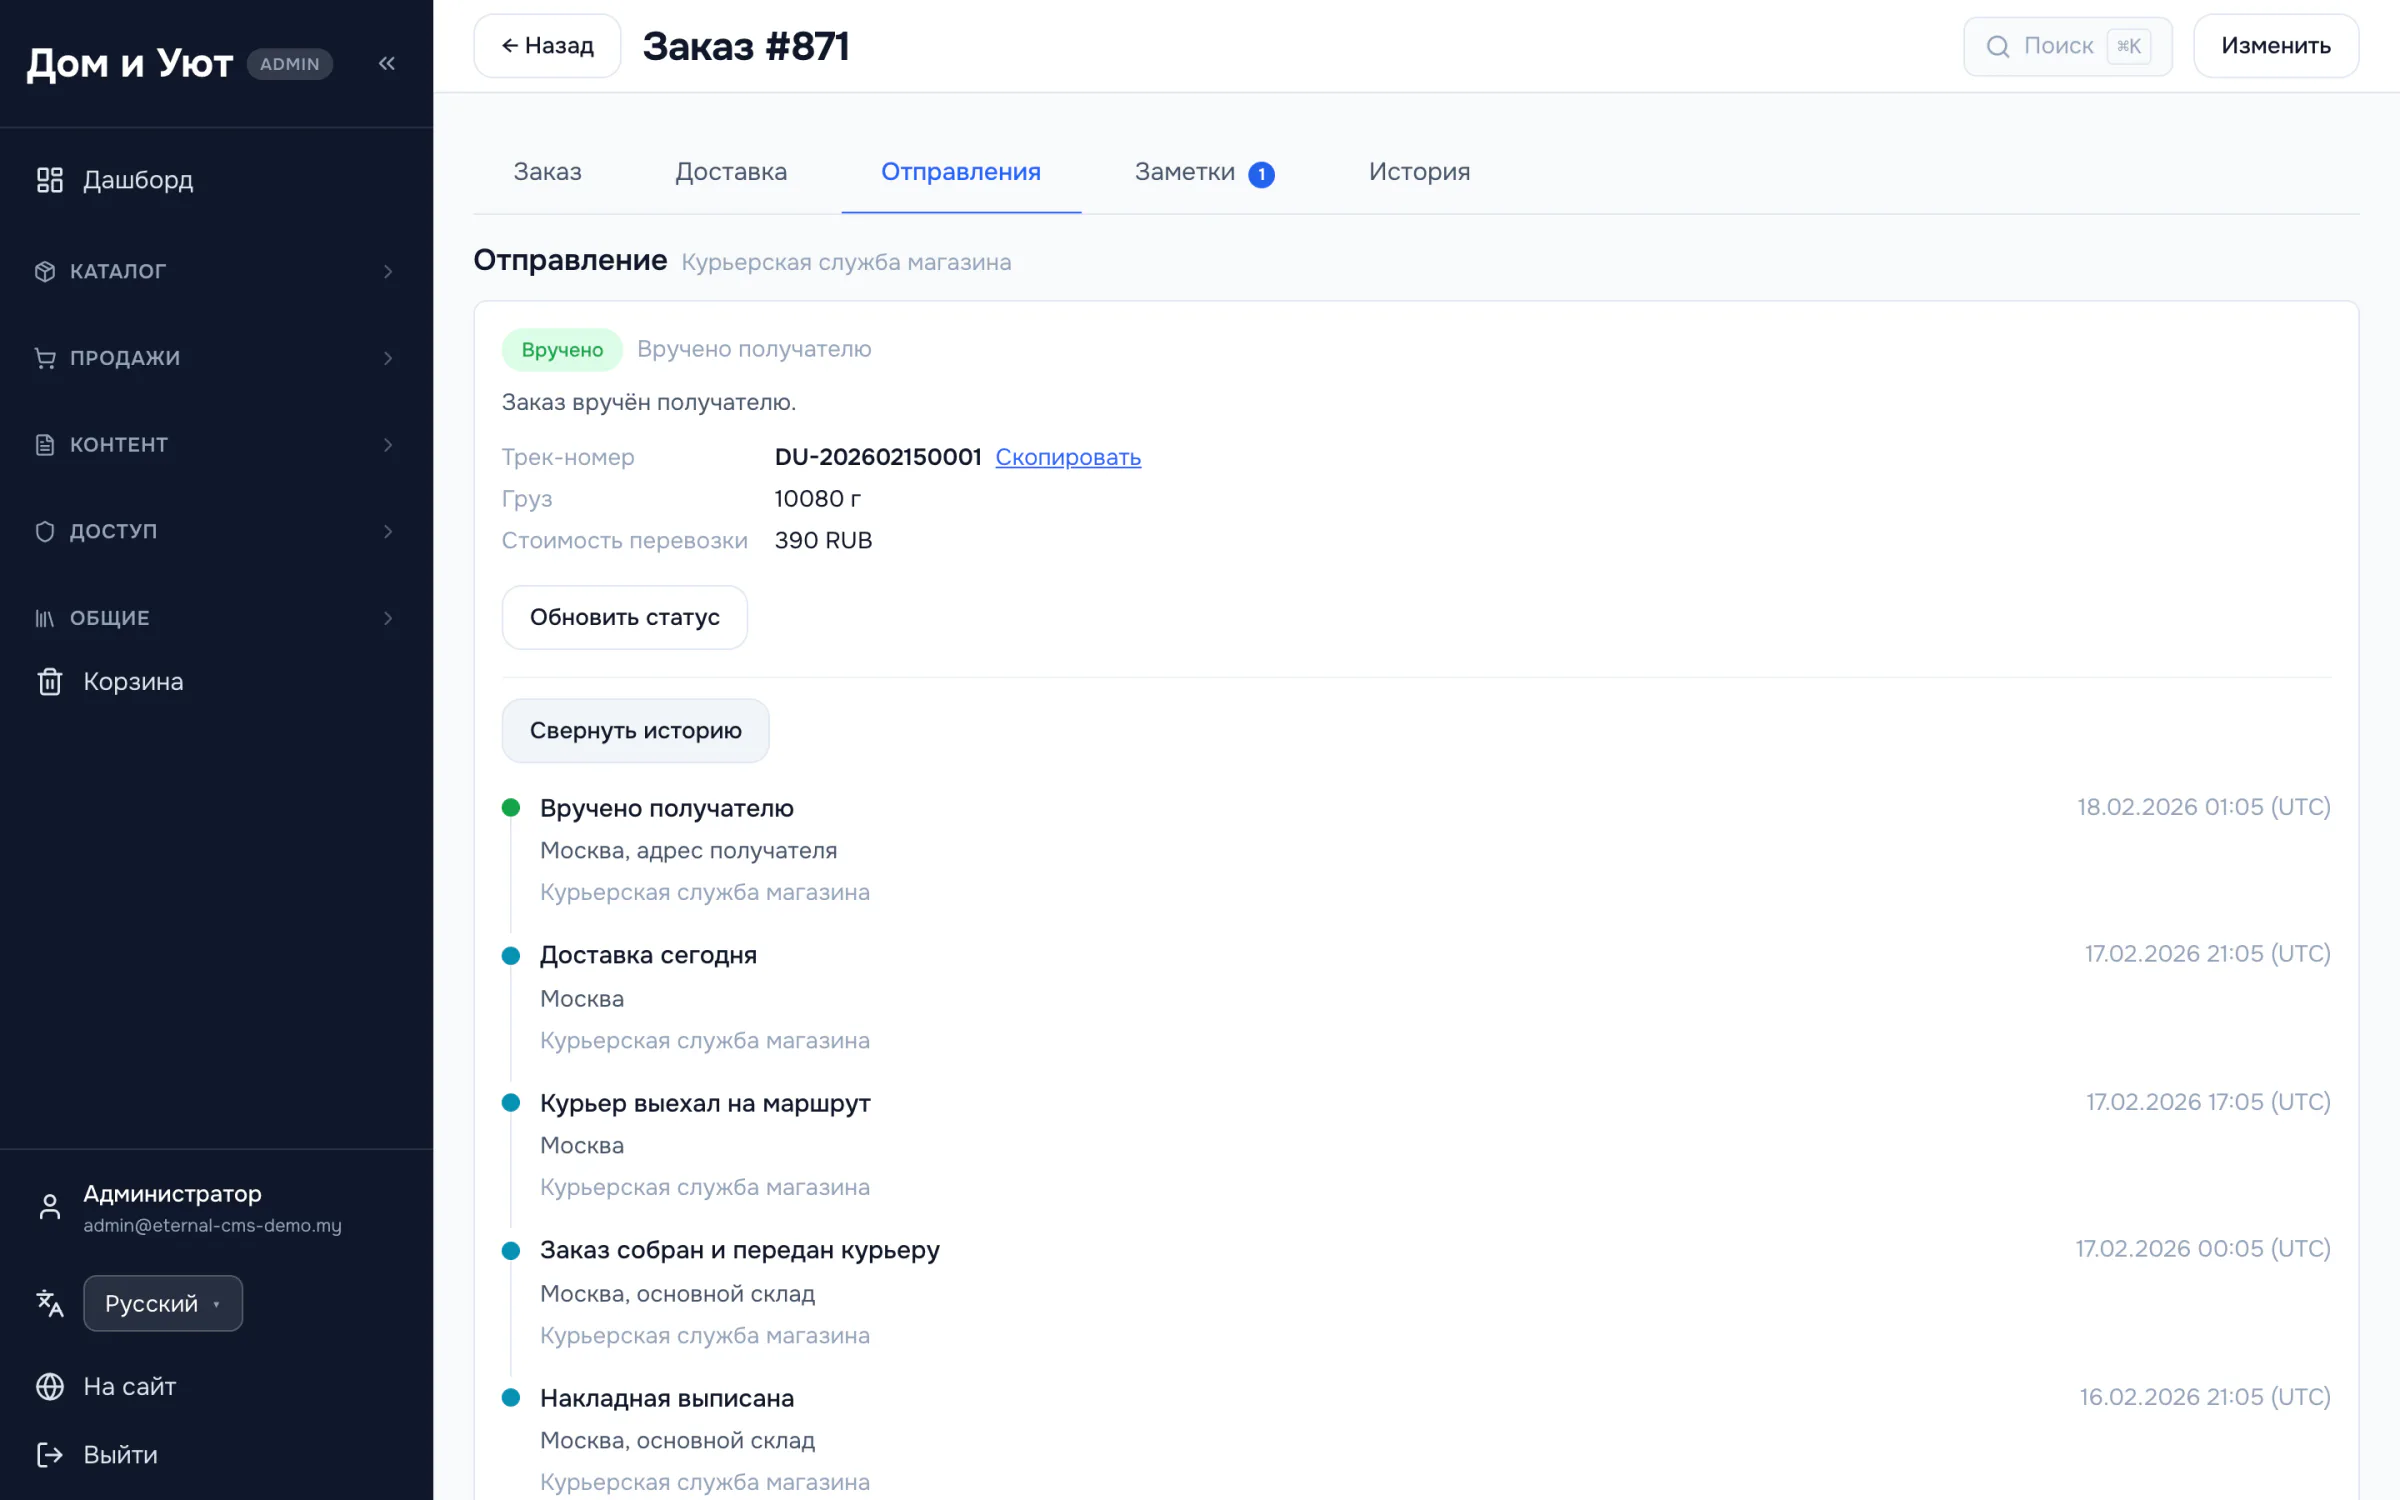Copy tracking number via Скопировать link
The image size is (2400, 1500).
click(x=1068, y=457)
